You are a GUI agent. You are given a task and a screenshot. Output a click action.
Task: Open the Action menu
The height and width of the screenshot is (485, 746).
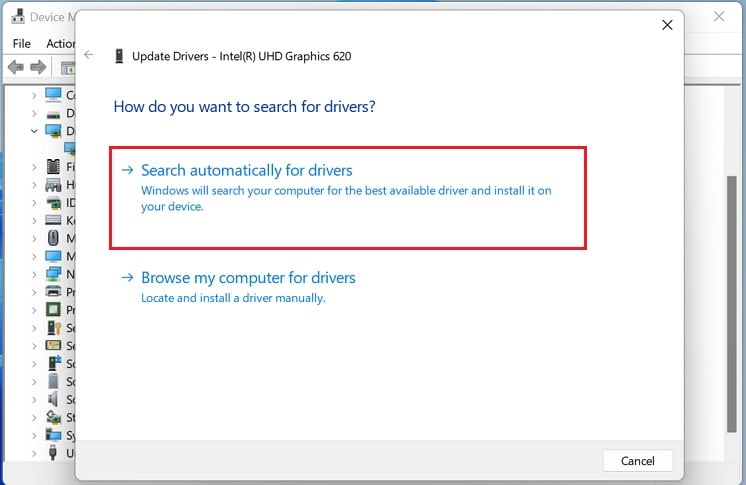click(x=60, y=43)
